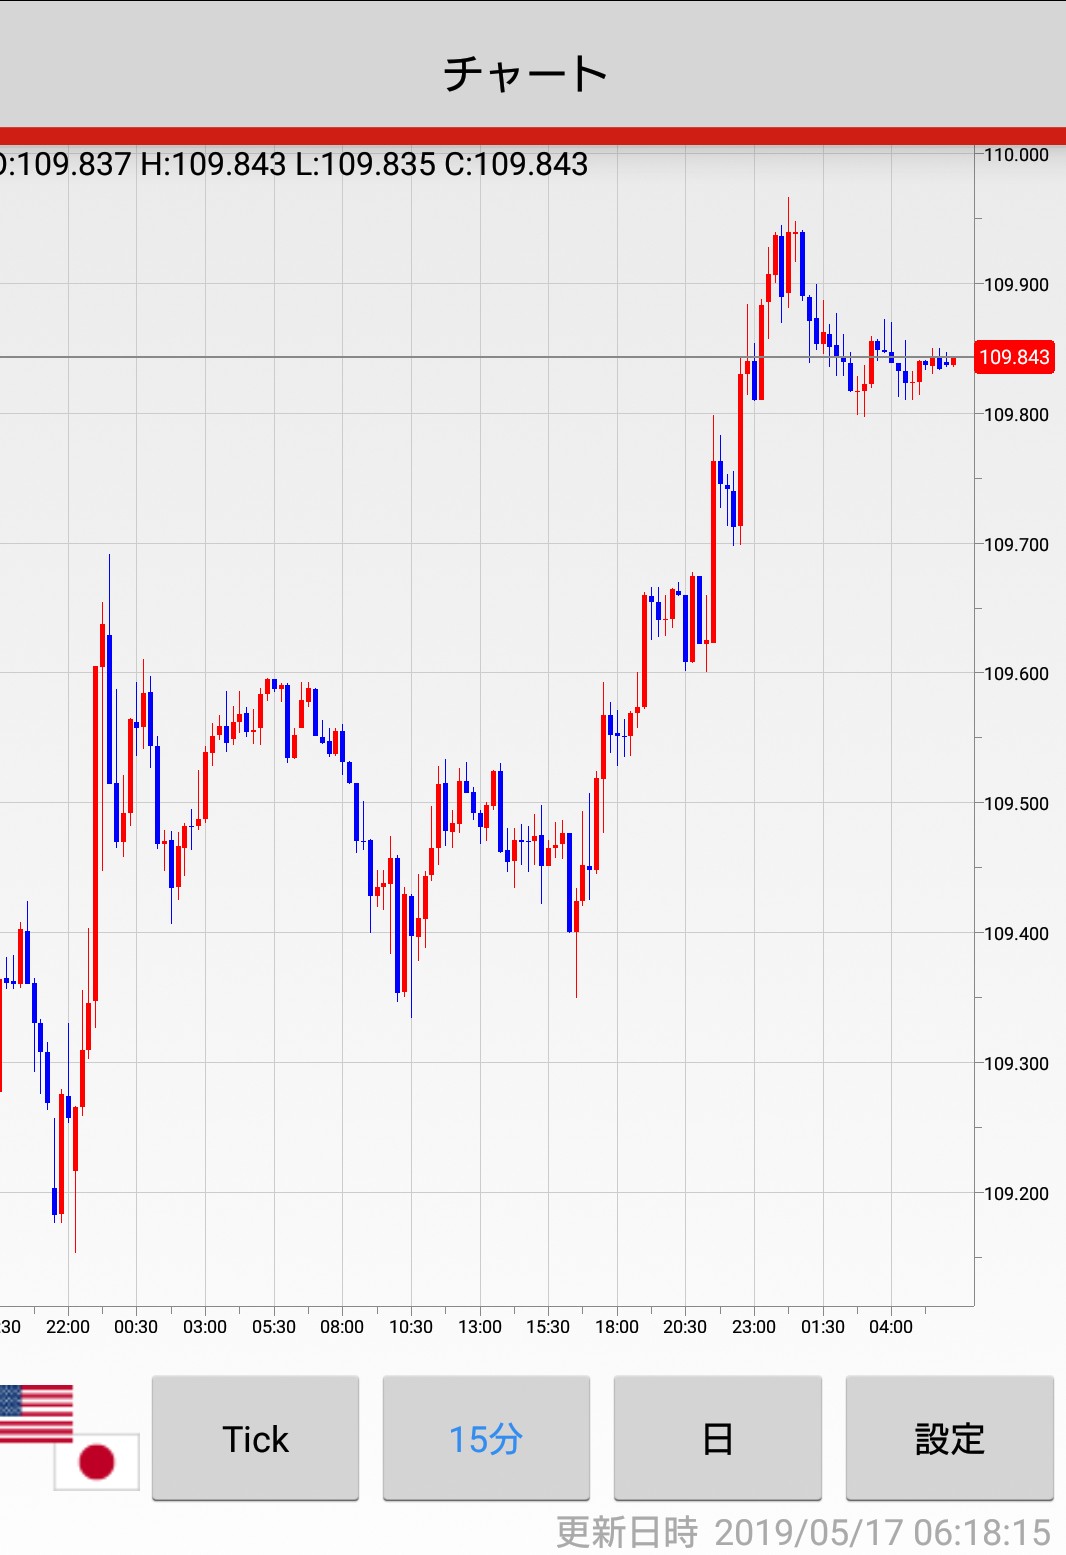This screenshot has height=1555, width=1066.
Task: Open the 15分 timeframe selector
Action: click(486, 1438)
